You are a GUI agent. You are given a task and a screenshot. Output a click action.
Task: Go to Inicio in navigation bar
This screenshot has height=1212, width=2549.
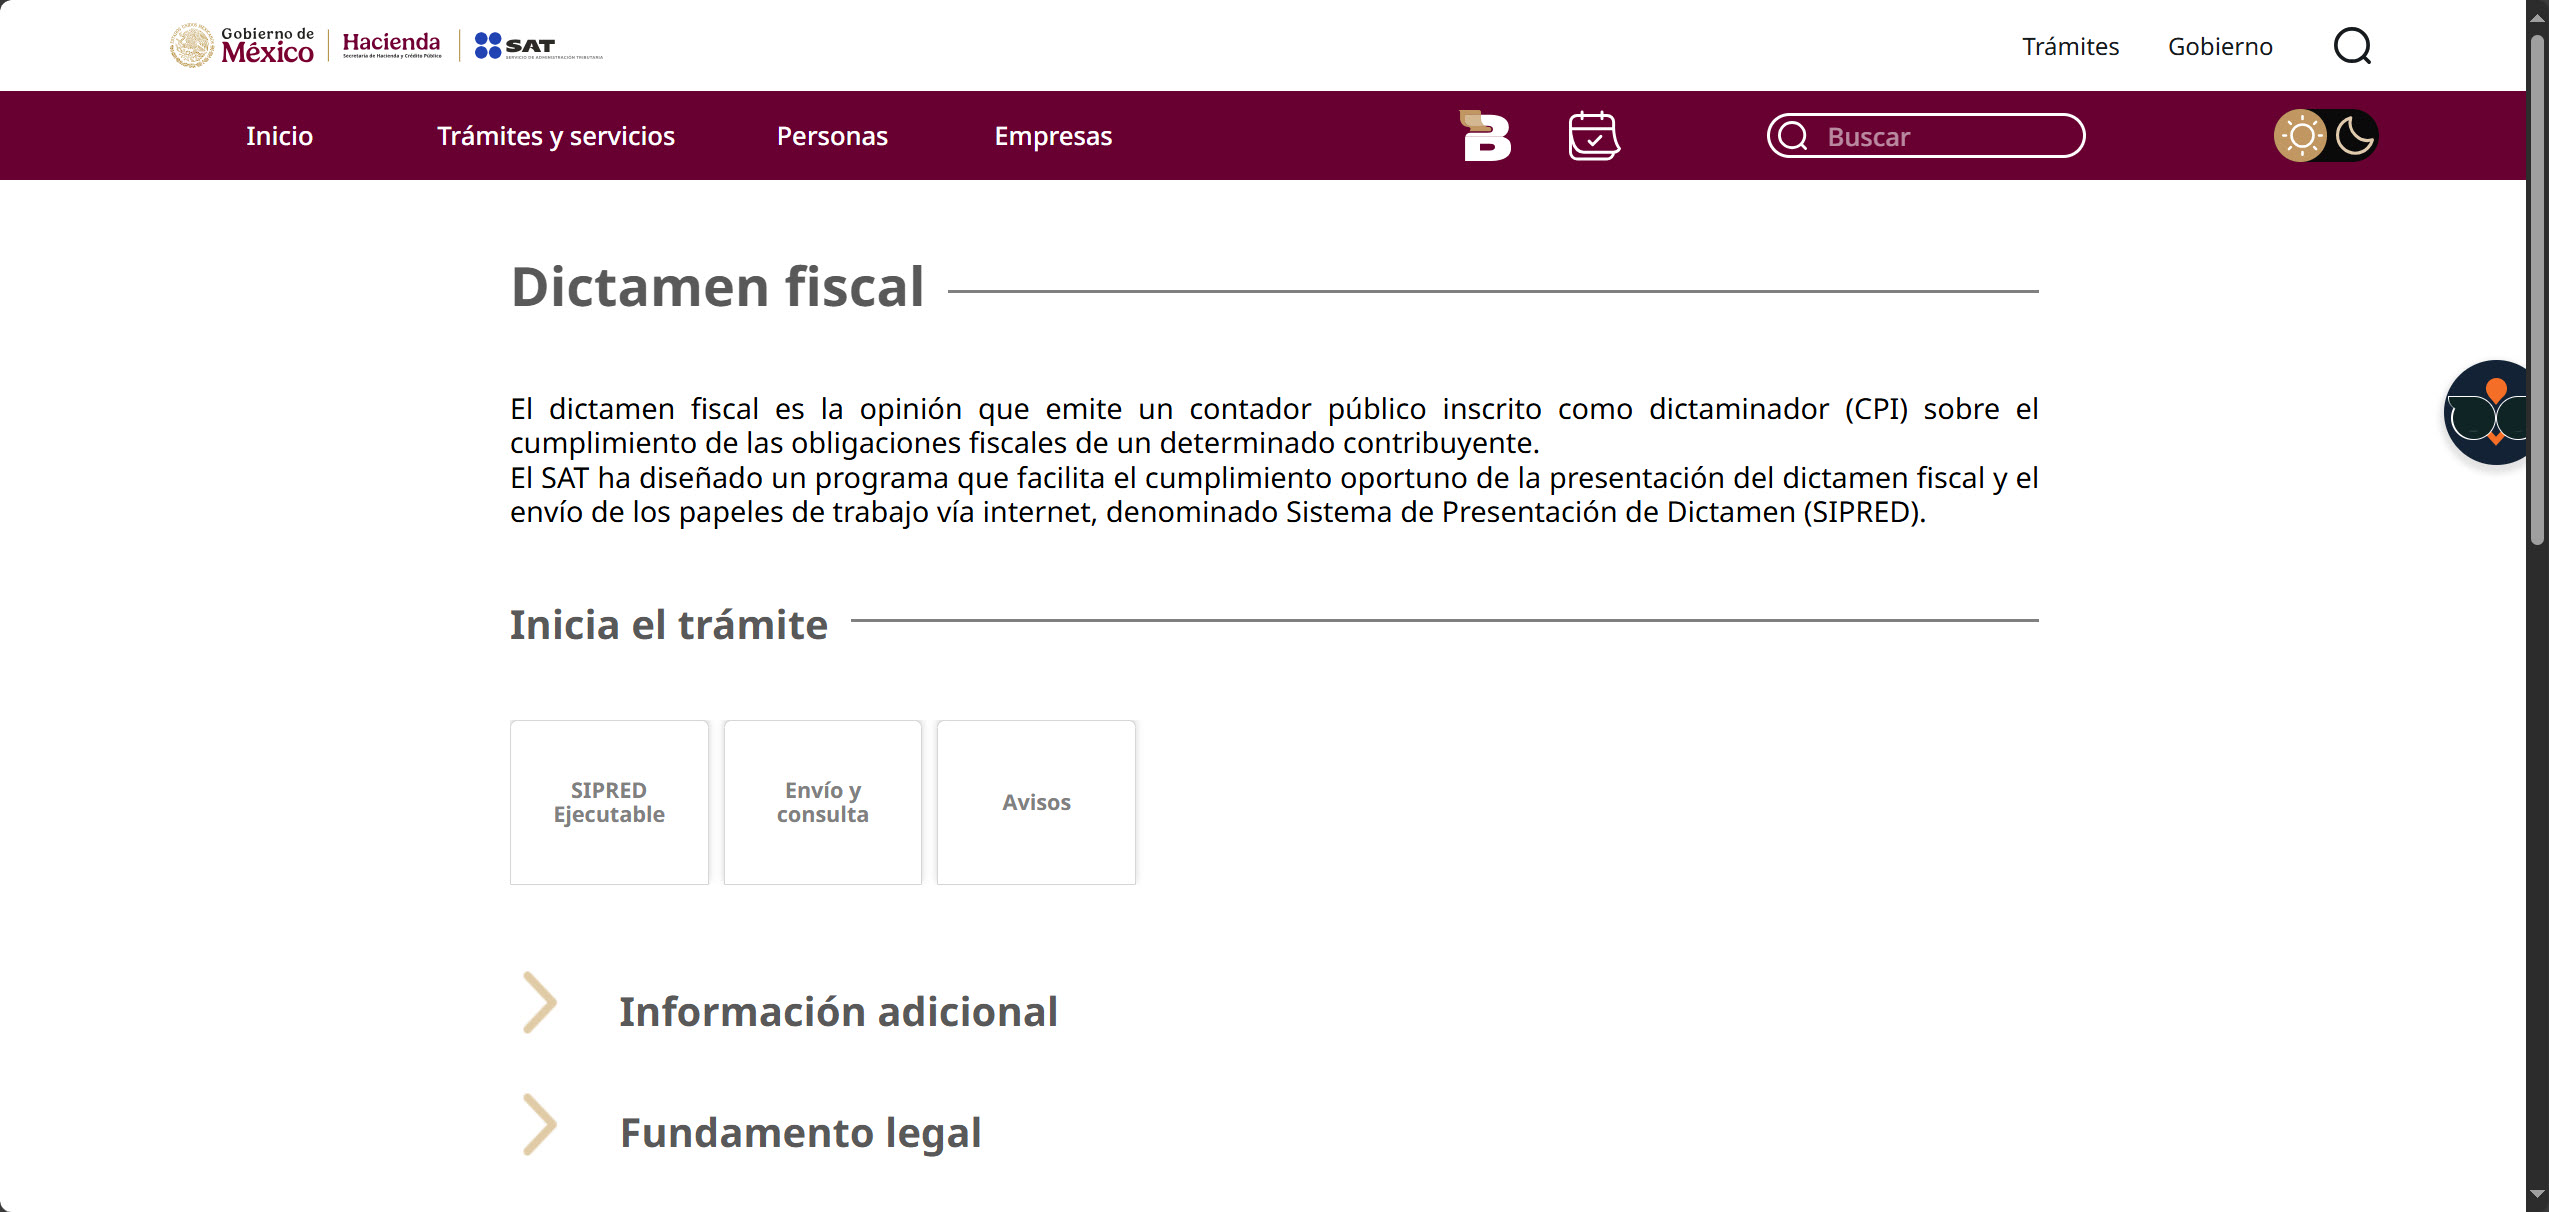(279, 136)
